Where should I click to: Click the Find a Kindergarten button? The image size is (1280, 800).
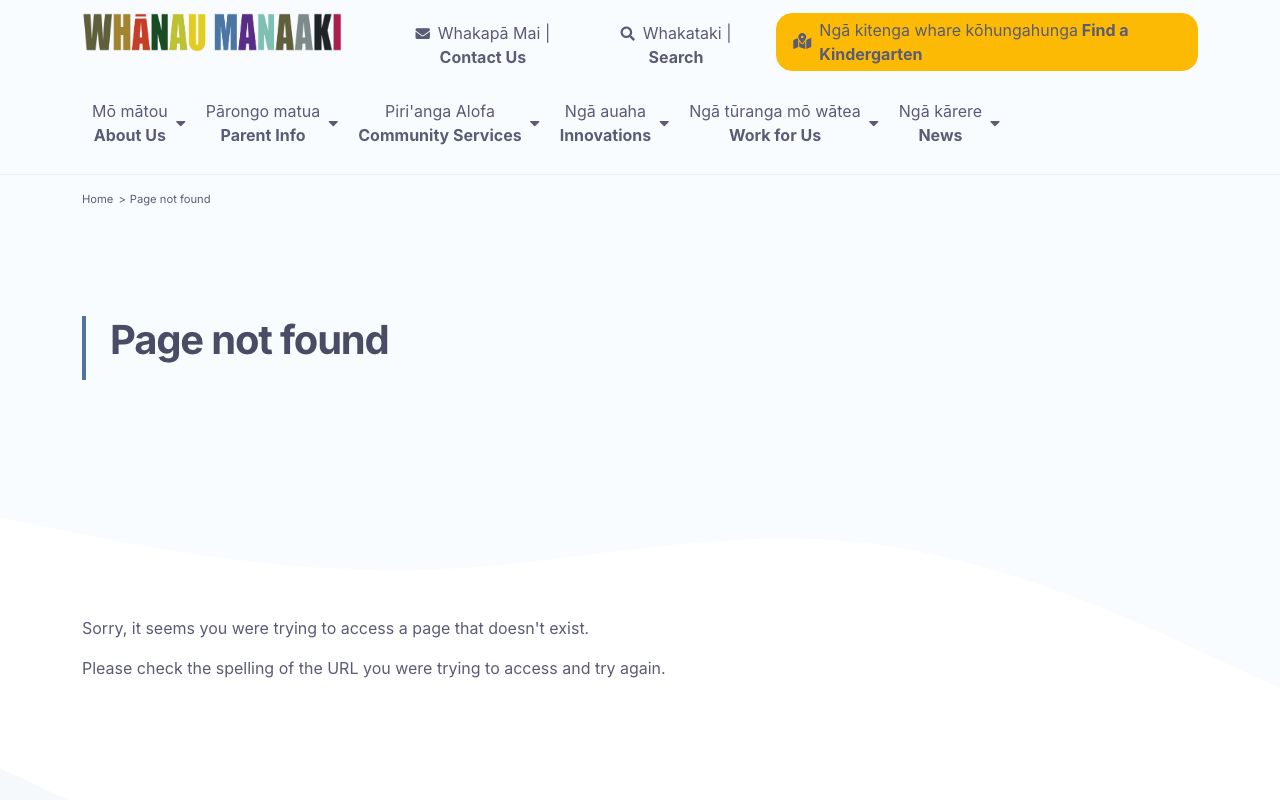987,42
